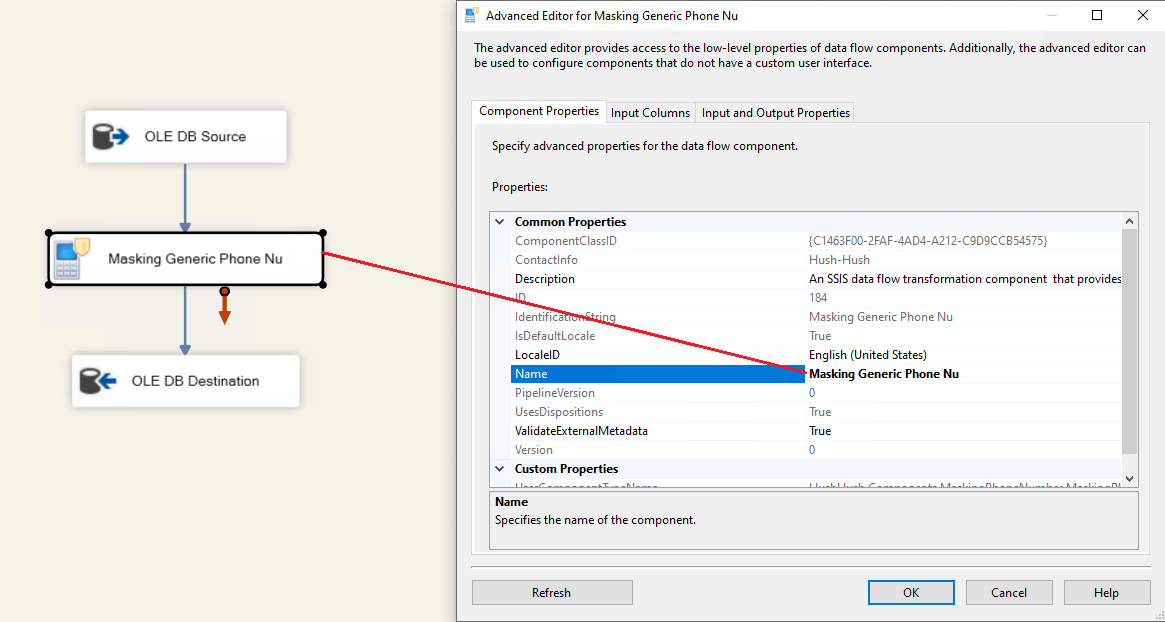Viewport: 1165px width, 622px height.
Task: Click the Advanced Editor title bar icon
Action: [472, 16]
